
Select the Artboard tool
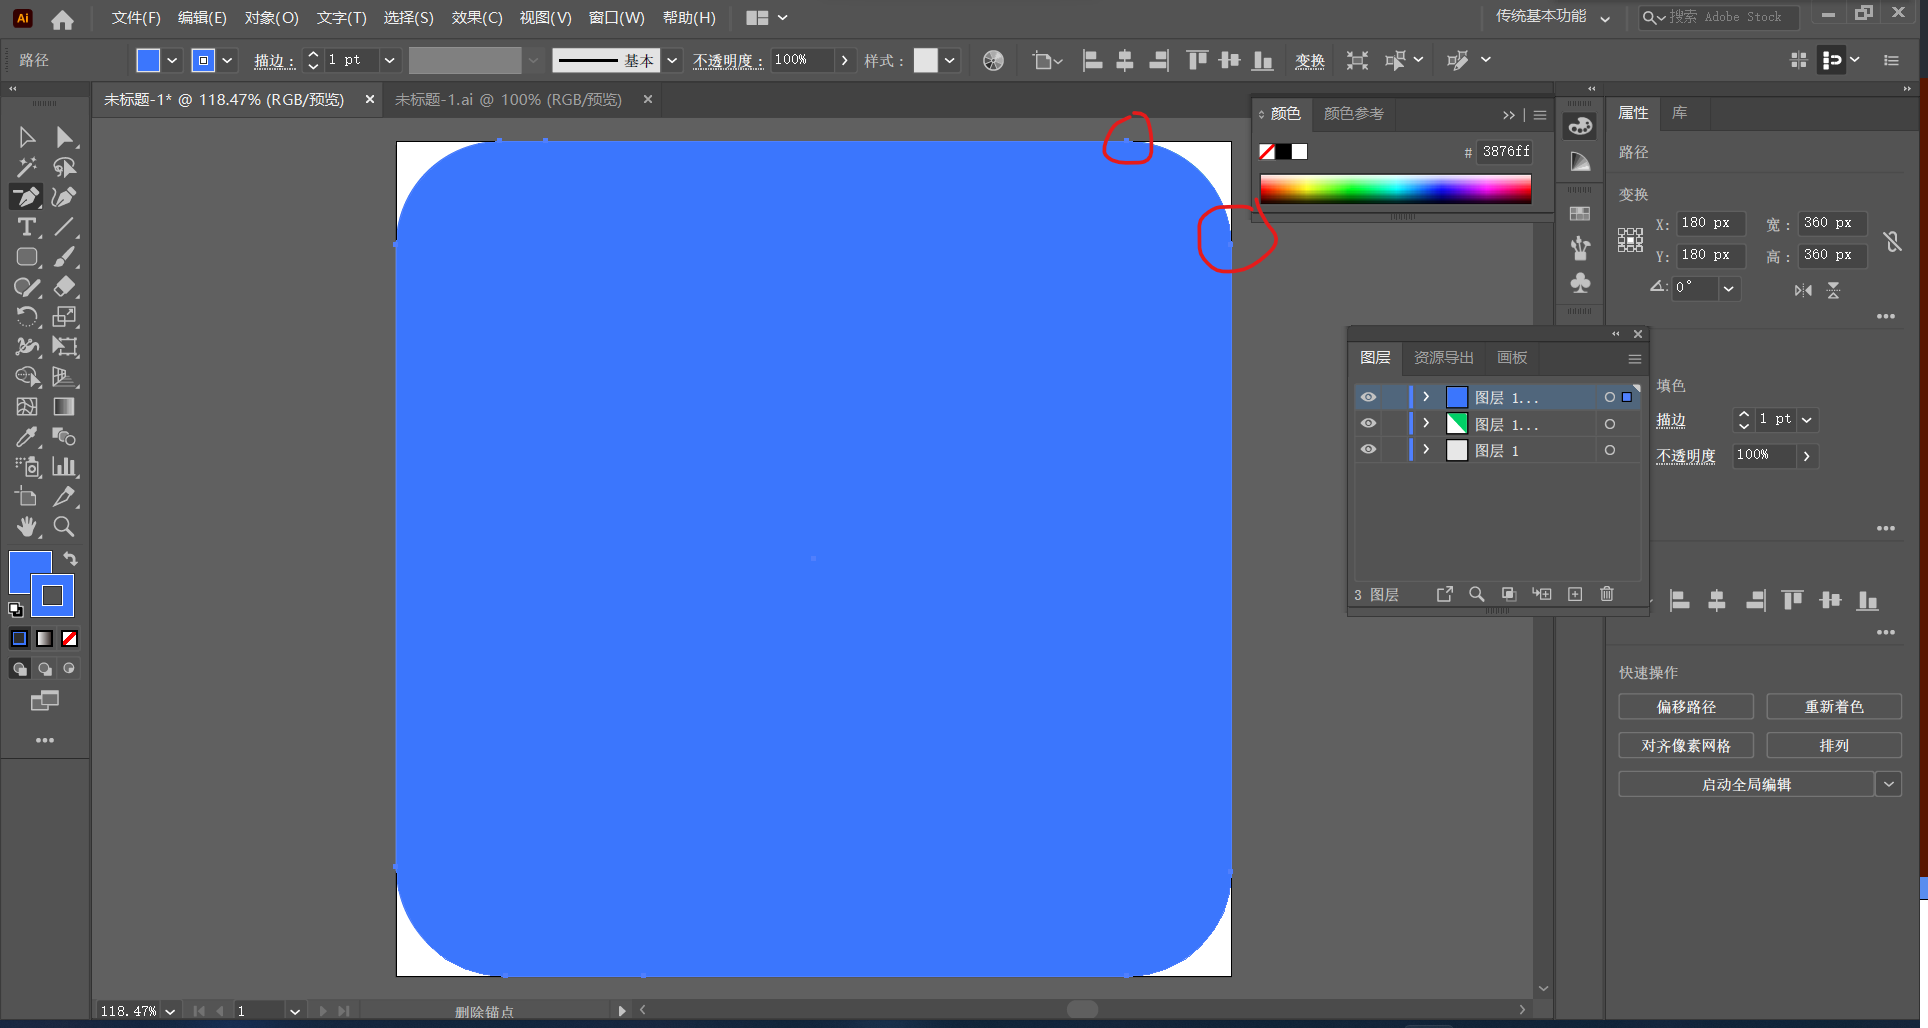pyautogui.click(x=27, y=497)
